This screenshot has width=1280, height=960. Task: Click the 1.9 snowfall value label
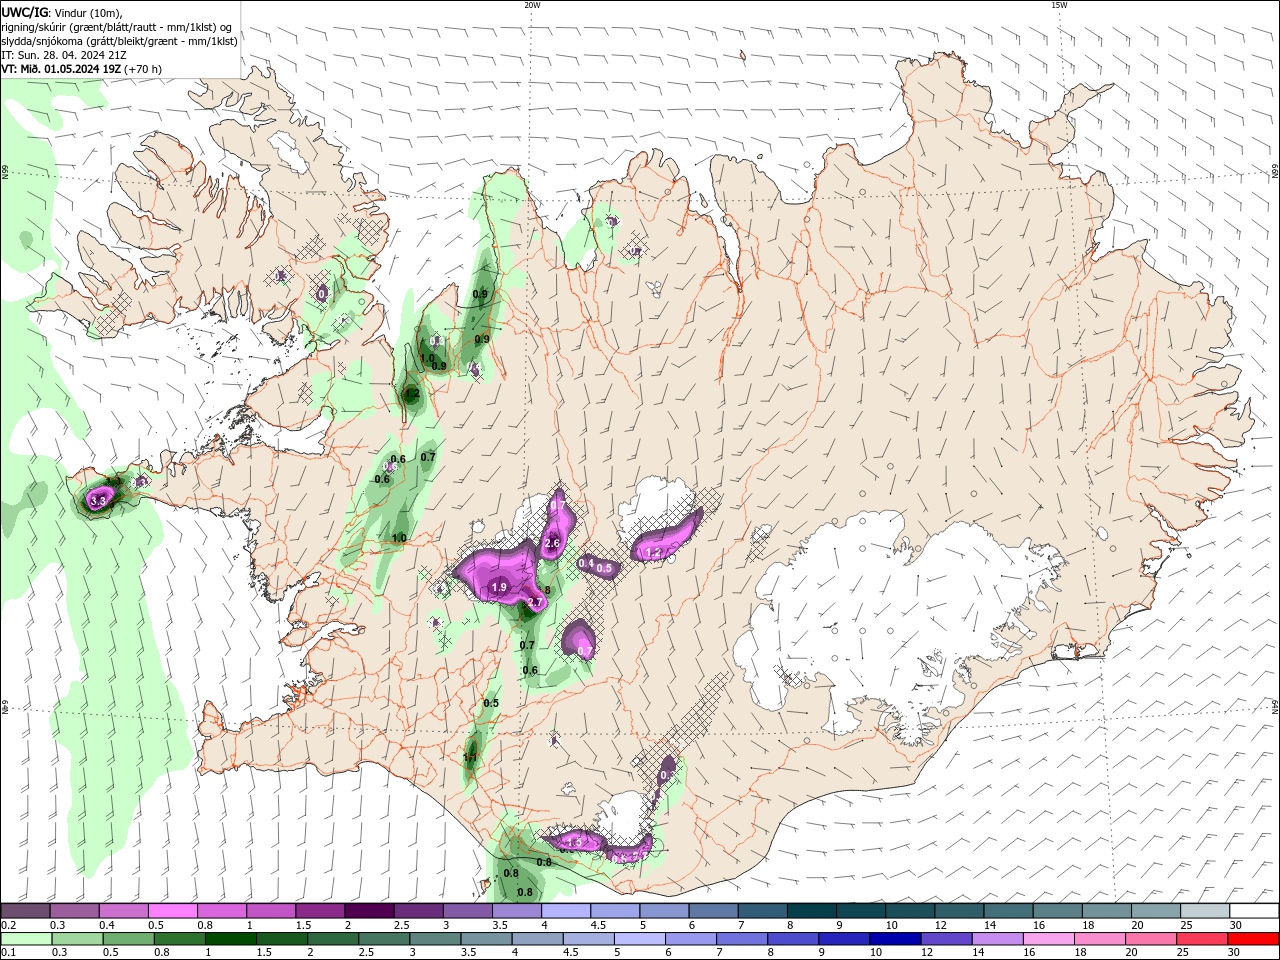[499, 587]
